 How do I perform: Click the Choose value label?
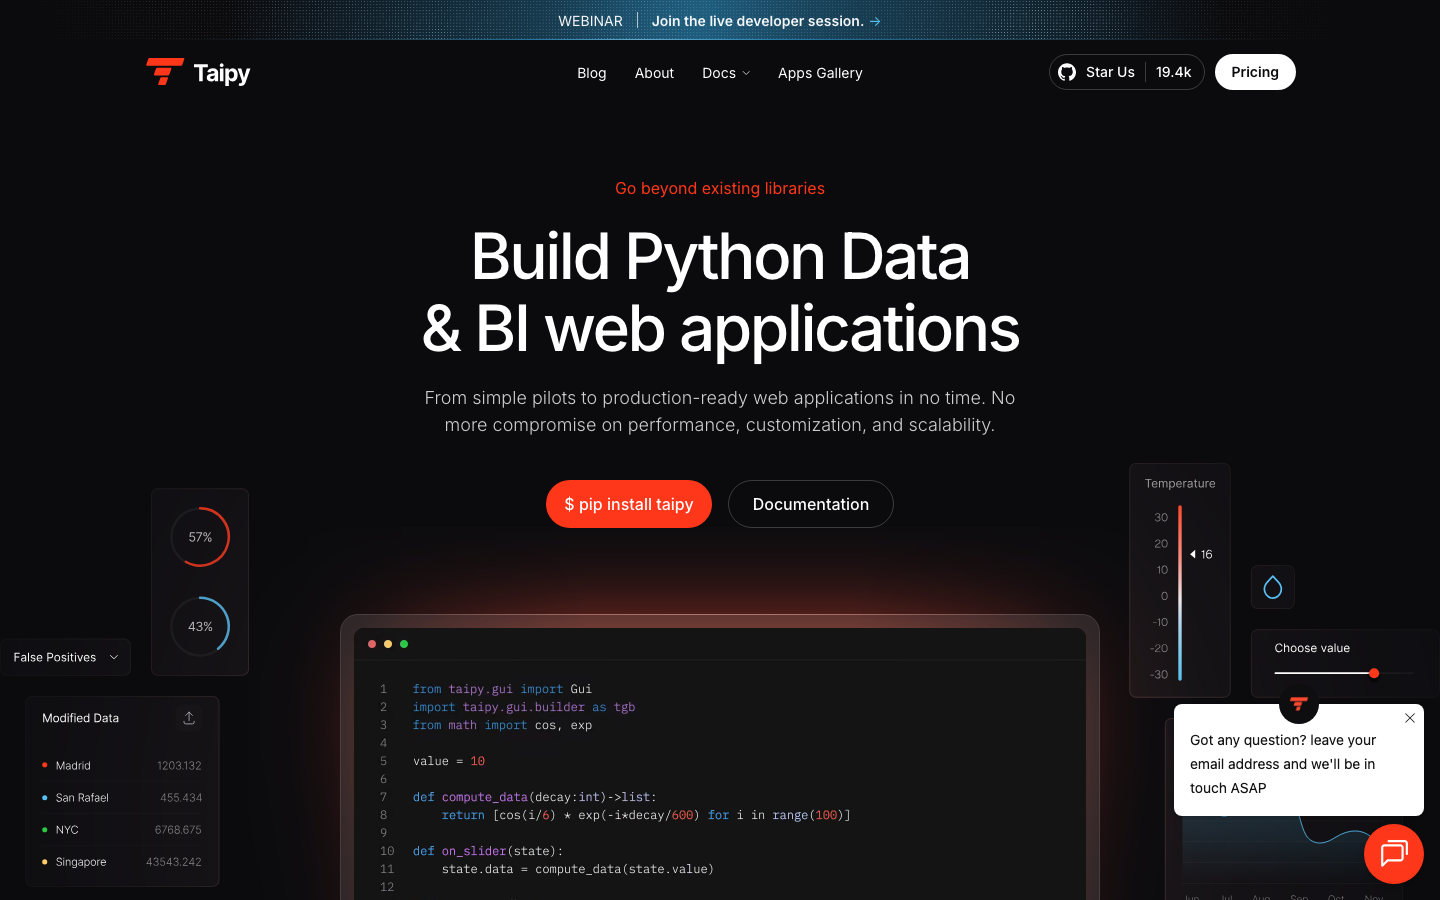coord(1312,648)
